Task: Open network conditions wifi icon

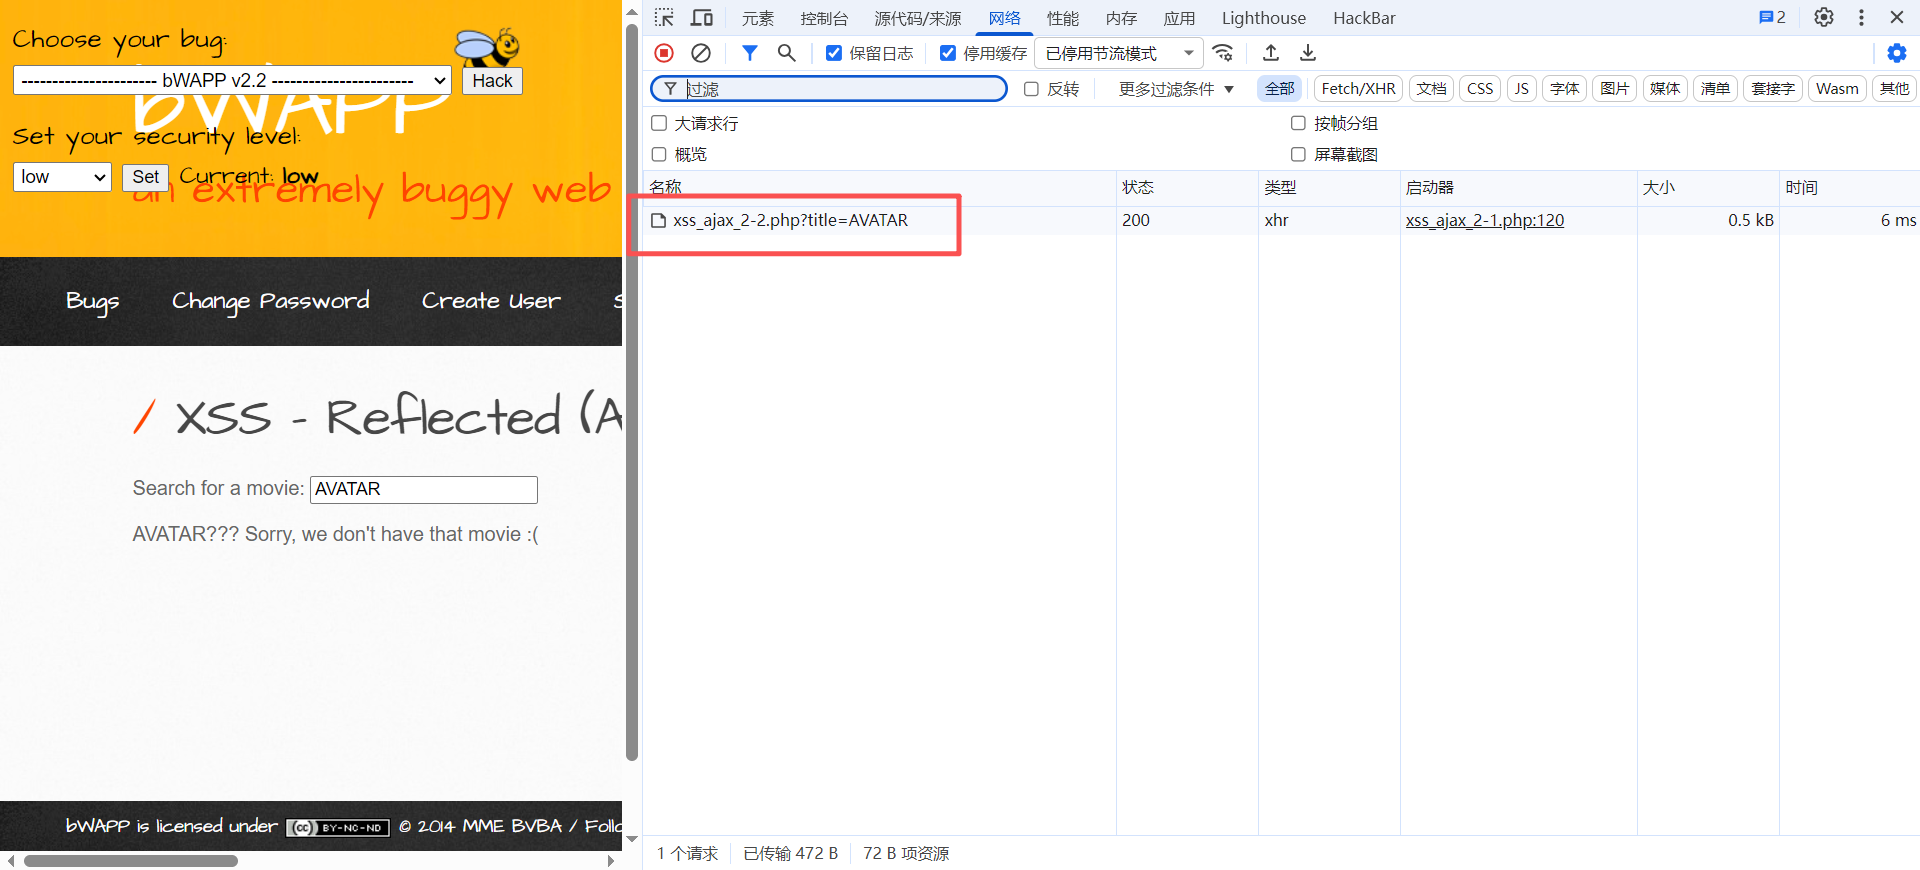Action: 1222,53
